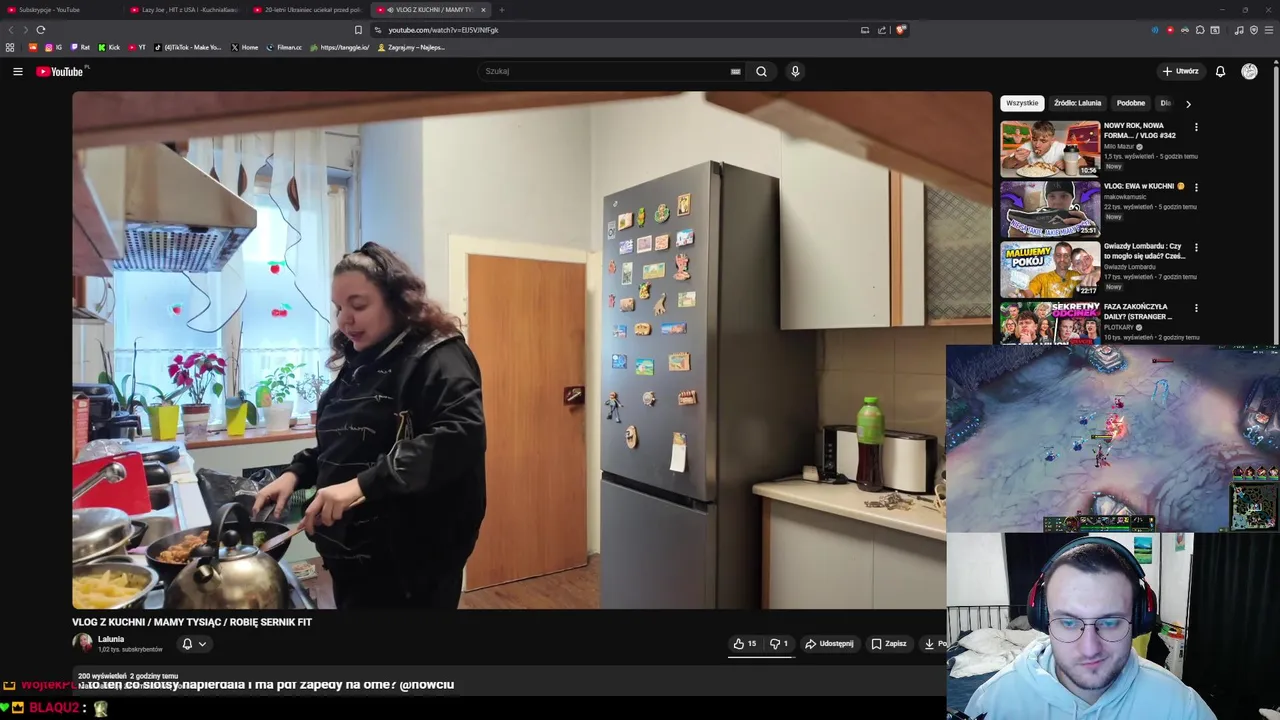Open a new browser tab
The width and height of the screenshot is (1280, 720).
[502, 10]
